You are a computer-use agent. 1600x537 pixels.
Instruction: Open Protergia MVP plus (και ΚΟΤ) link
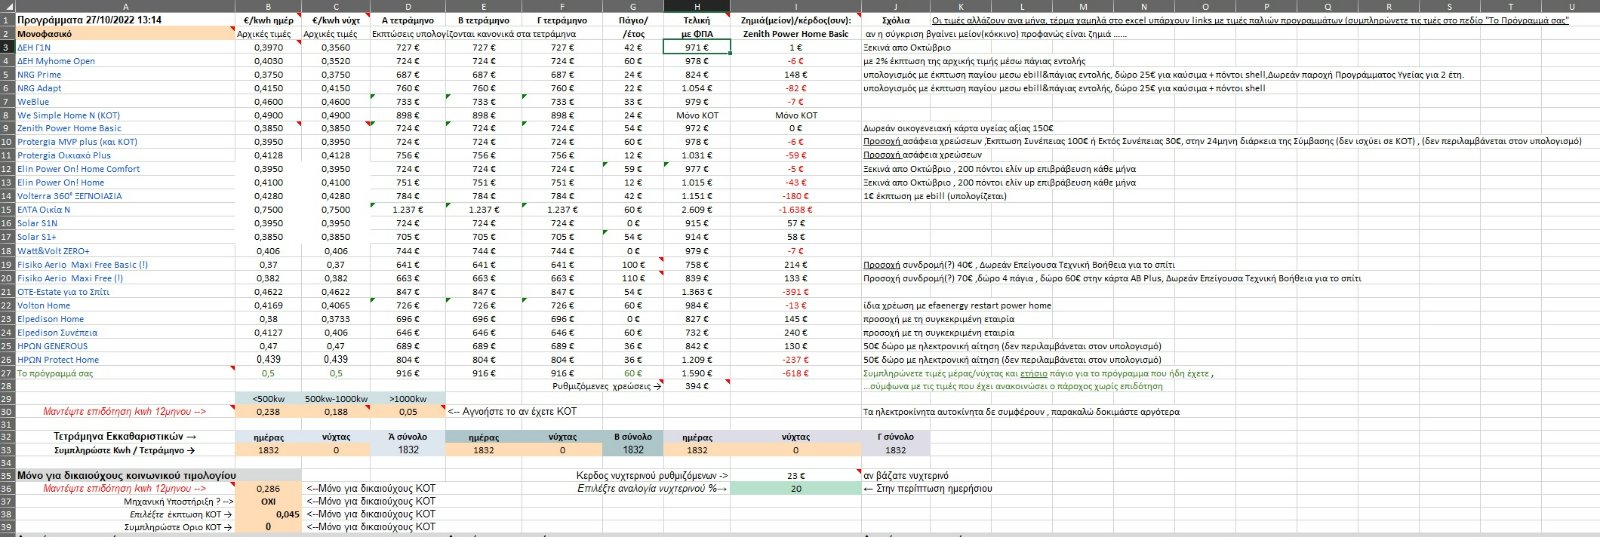(x=77, y=142)
